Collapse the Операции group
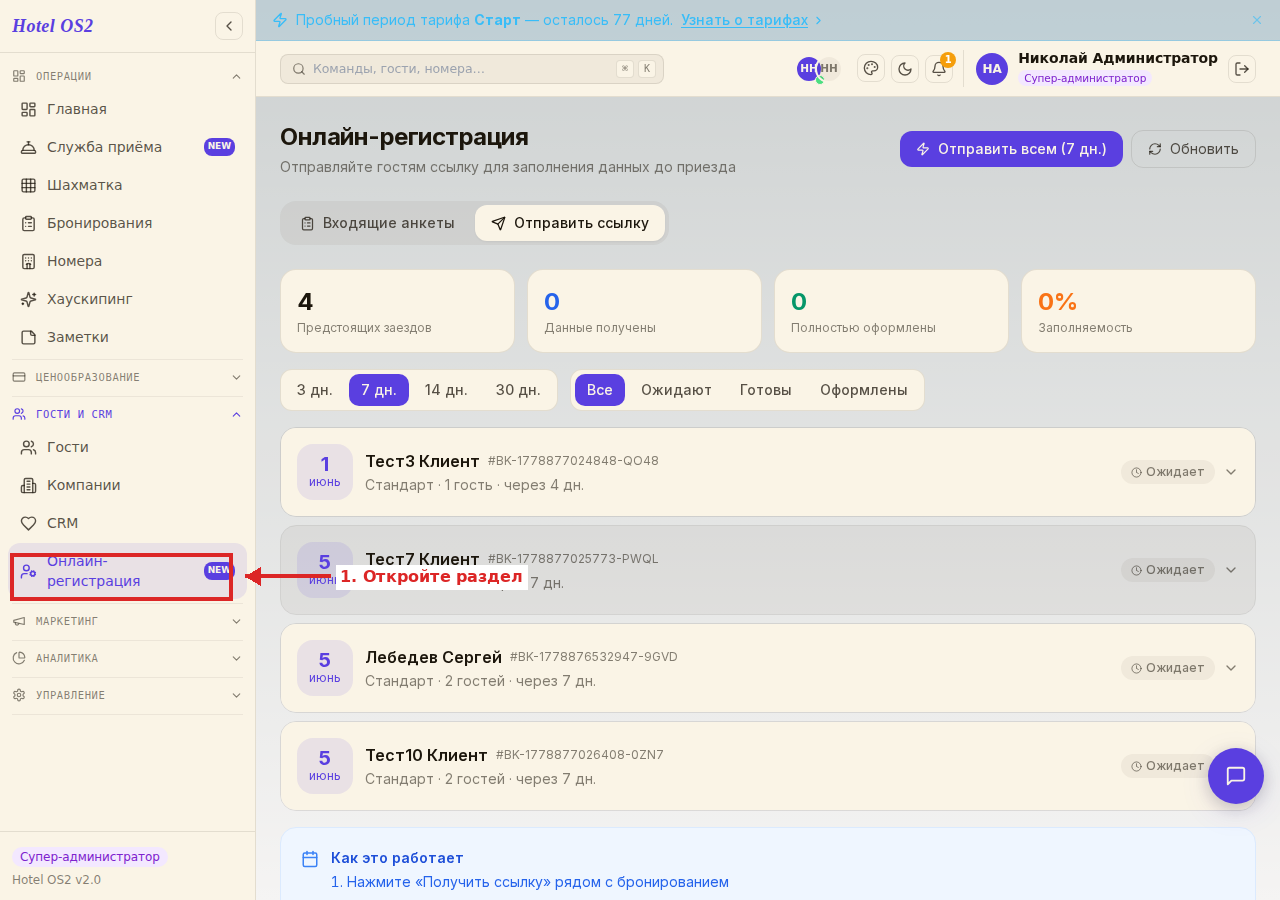The width and height of the screenshot is (1280, 900). click(x=127, y=76)
